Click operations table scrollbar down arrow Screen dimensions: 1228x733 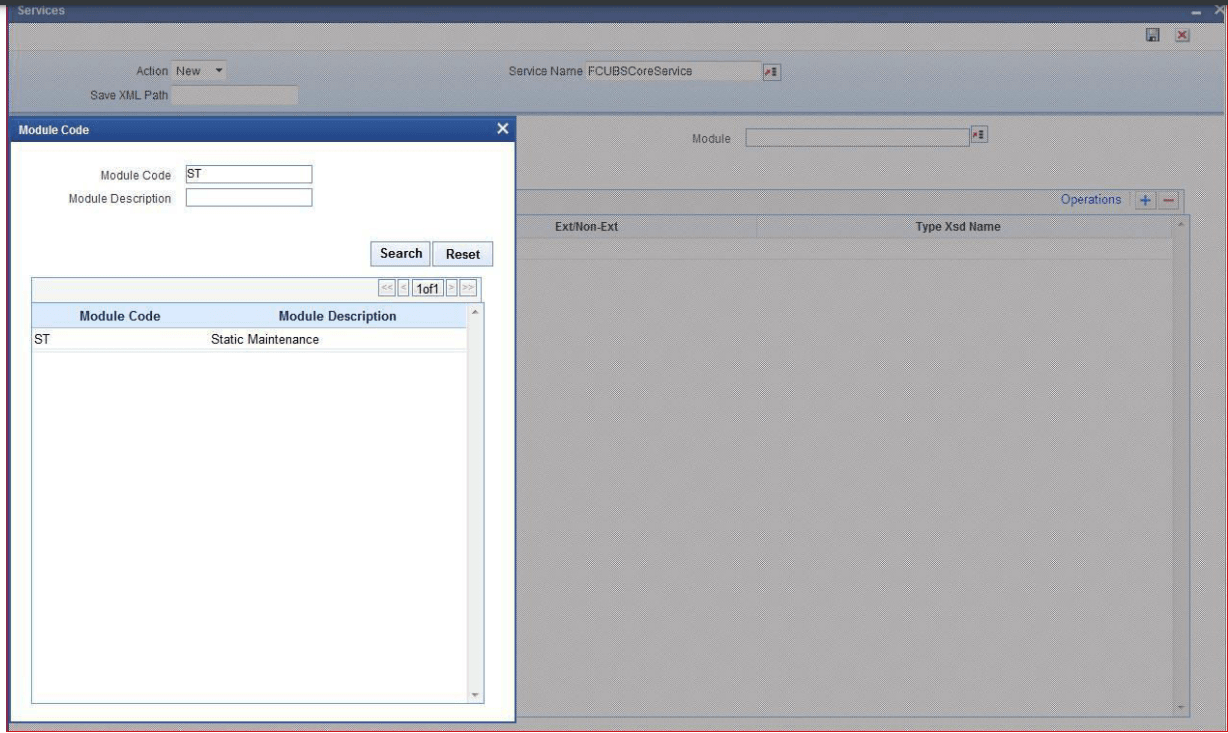(1181, 706)
